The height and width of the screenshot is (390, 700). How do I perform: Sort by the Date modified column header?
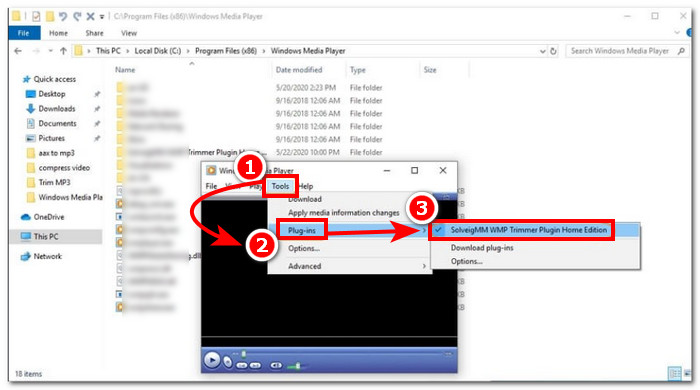point(299,70)
